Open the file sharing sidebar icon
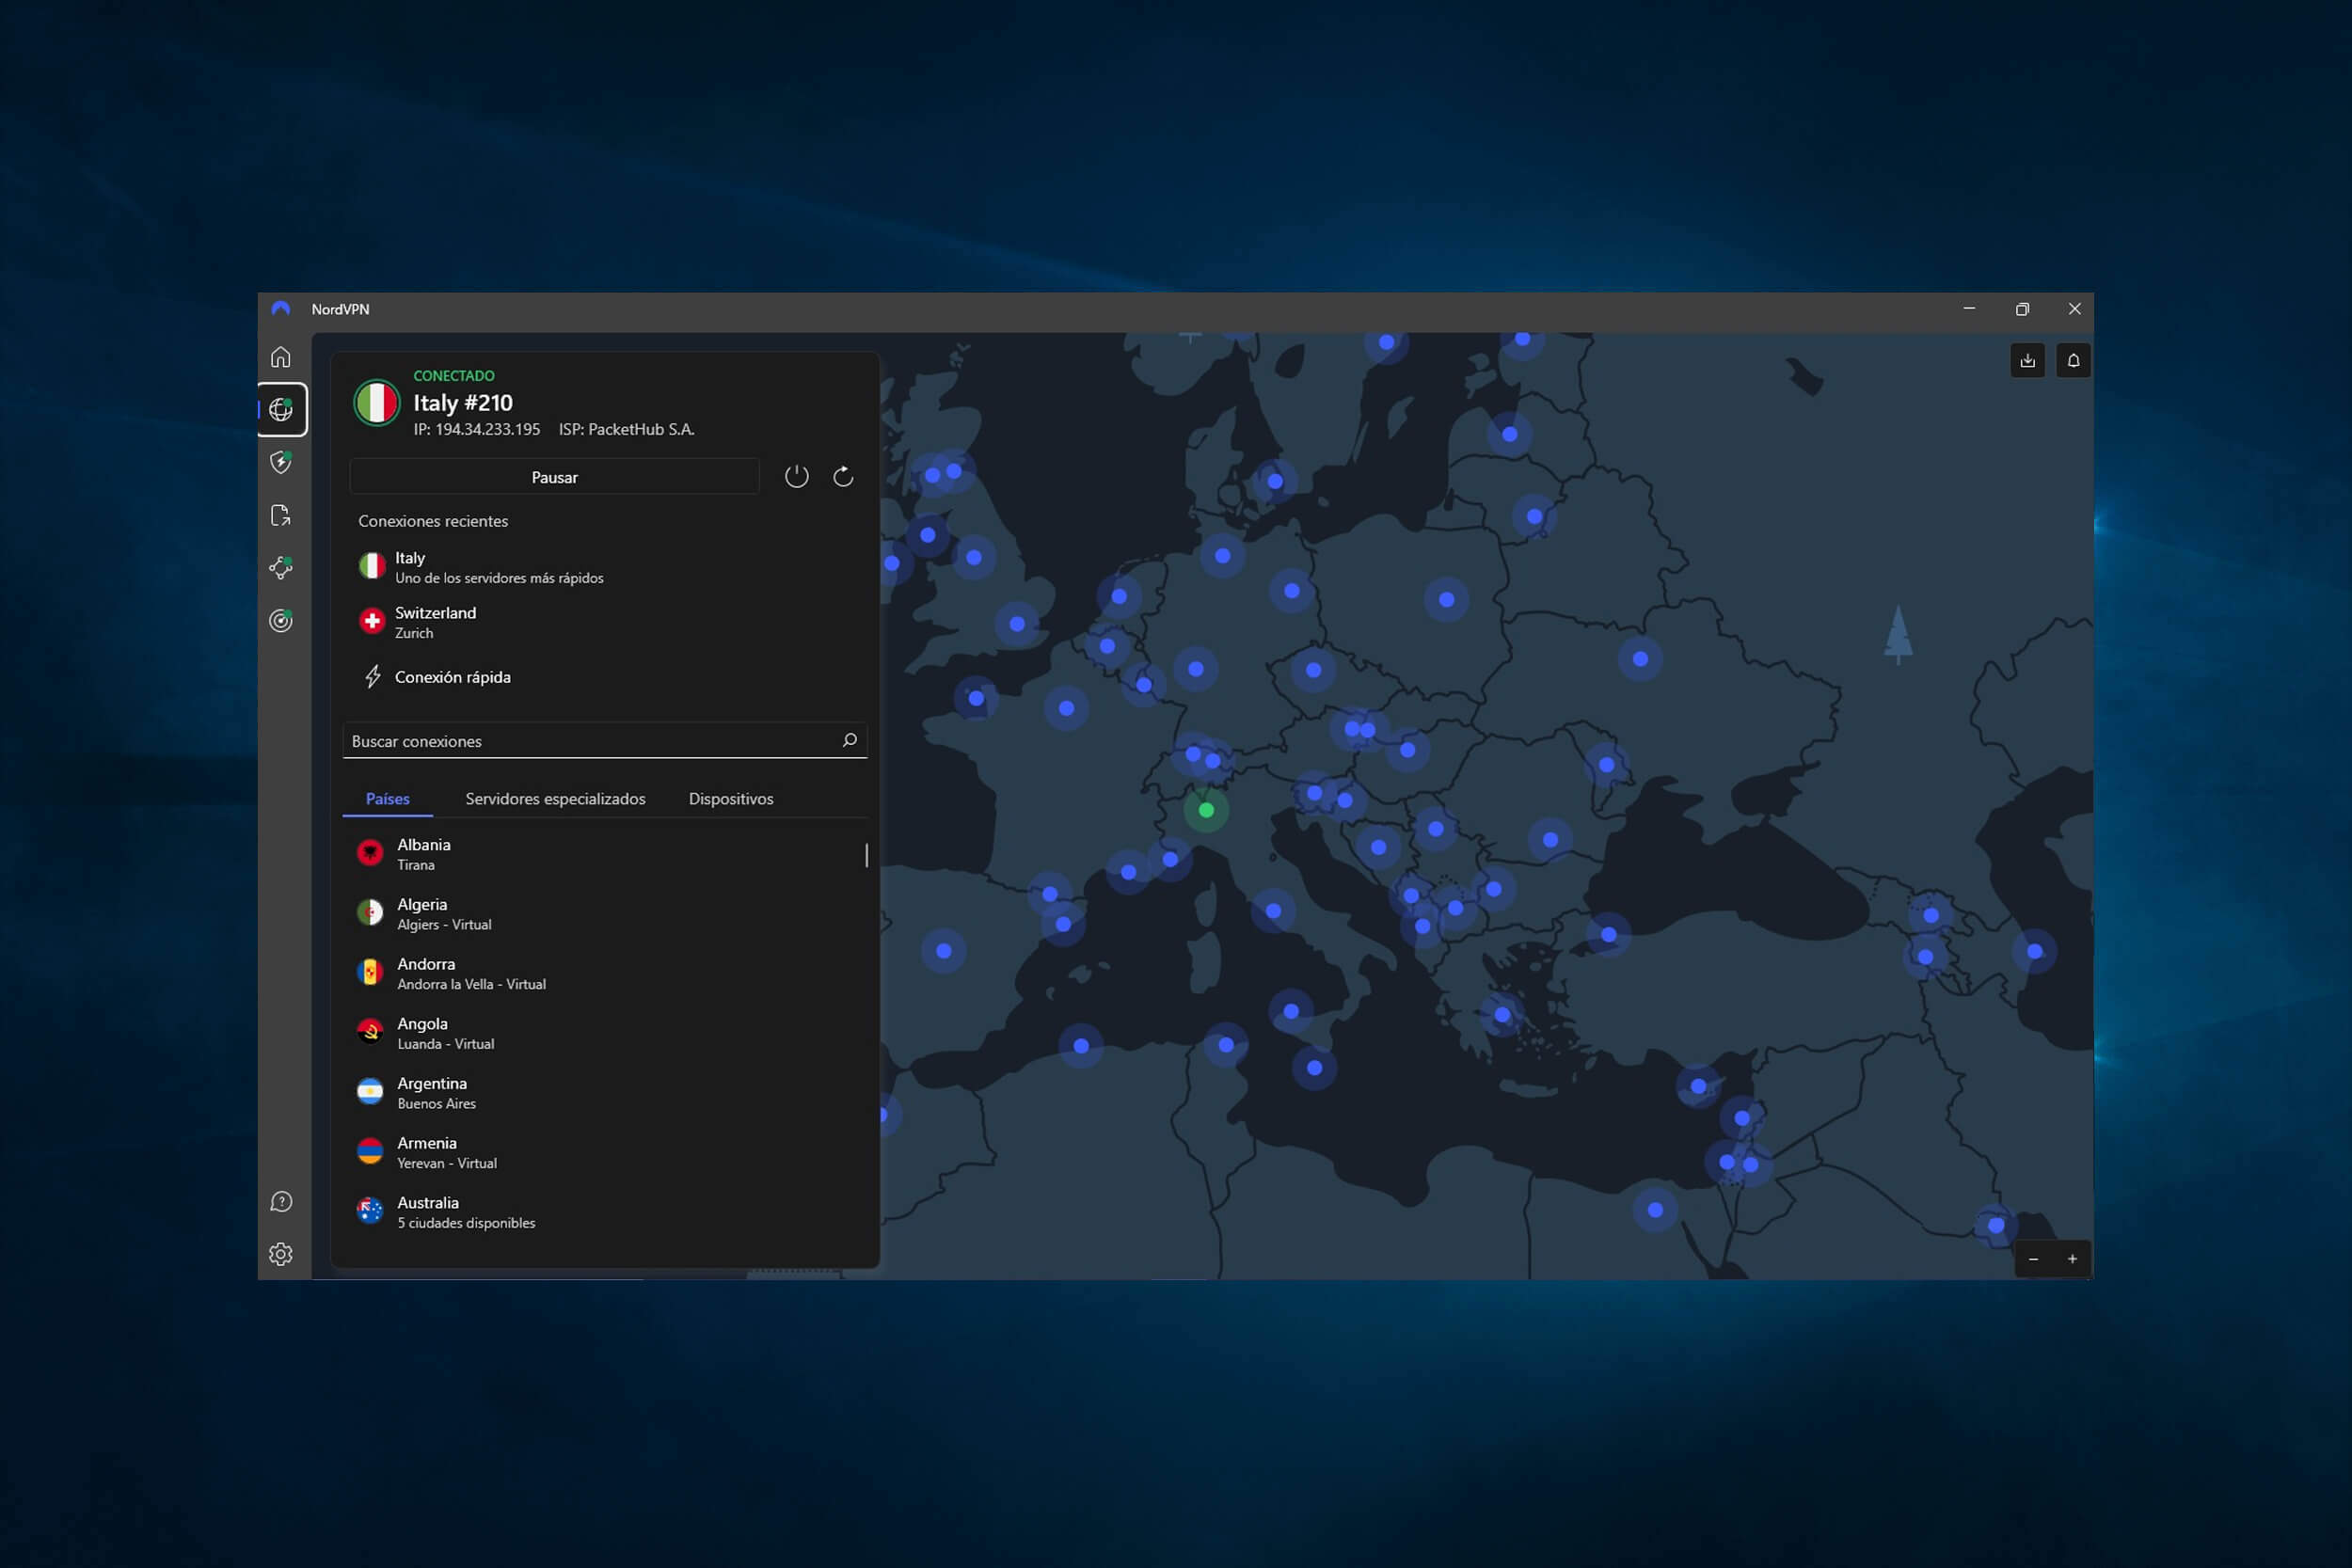Image resolution: width=2352 pixels, height=1568 pixels. (281, 515)
